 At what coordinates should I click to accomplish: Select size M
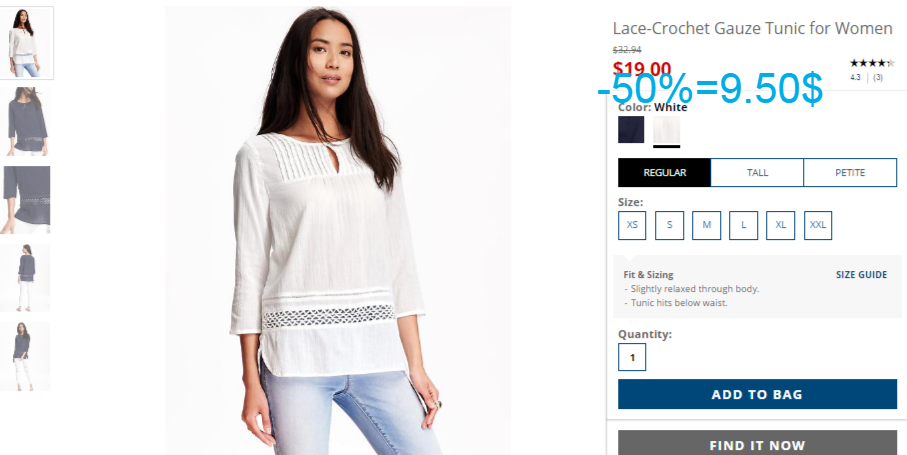click(707, 225)
